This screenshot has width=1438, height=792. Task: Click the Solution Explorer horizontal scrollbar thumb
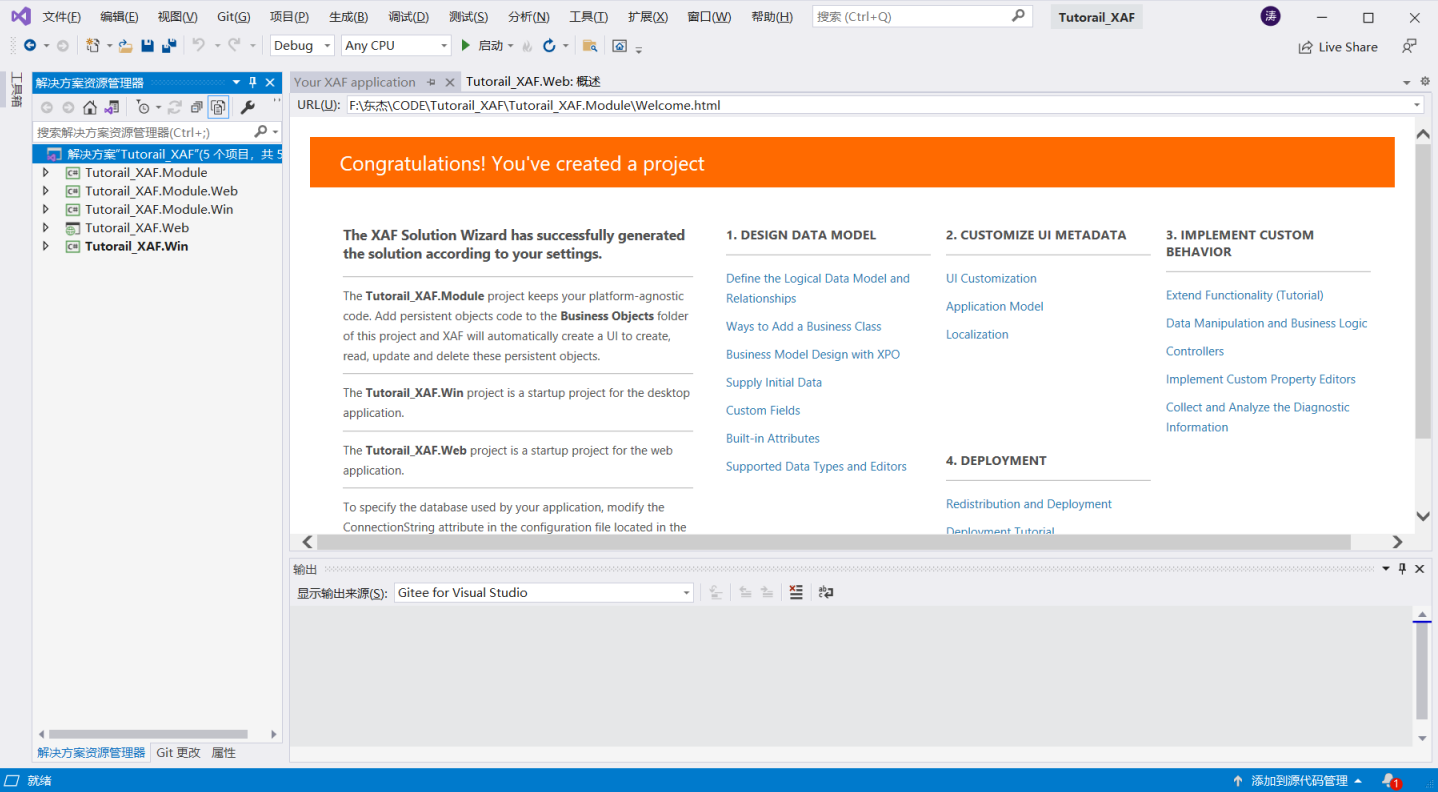148,734
